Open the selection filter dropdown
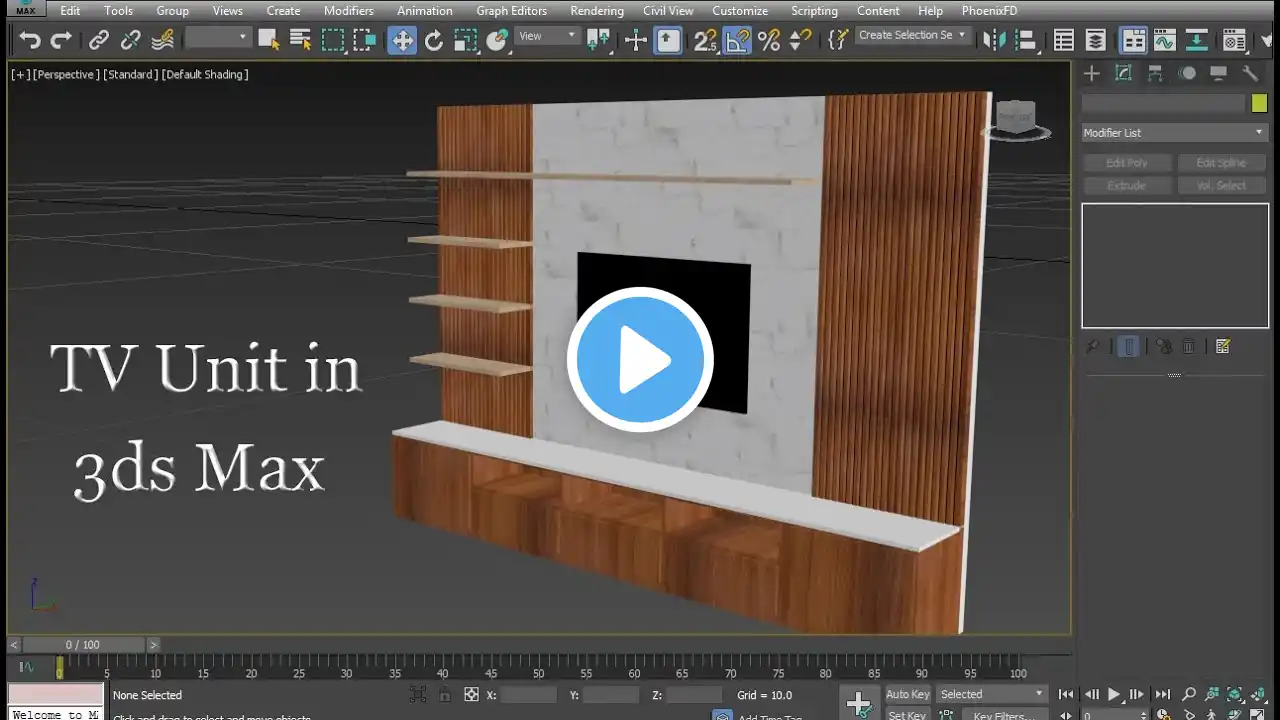This screenshot has height=720, width=1280. pyautogui.click(x=217, y=37)
